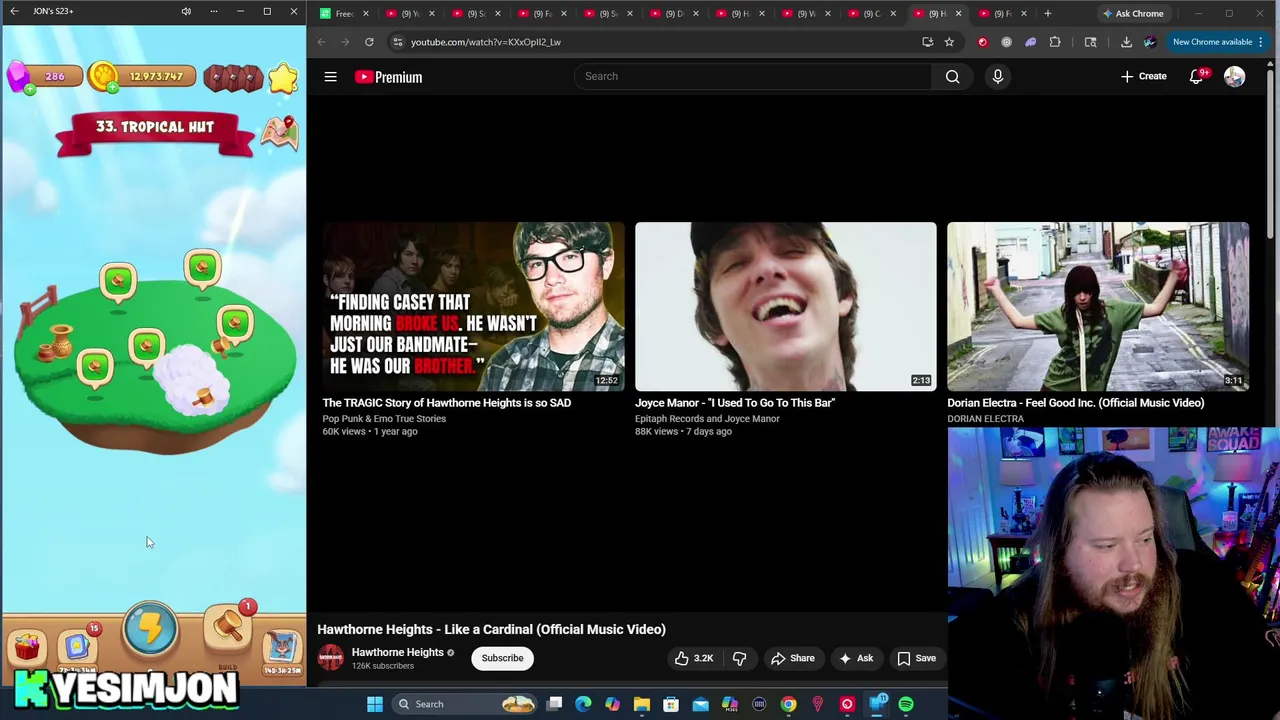Open Spotify from the taskbar
Image resolution: width=1280 pixels, height=720 pixels.
[905, 704]
